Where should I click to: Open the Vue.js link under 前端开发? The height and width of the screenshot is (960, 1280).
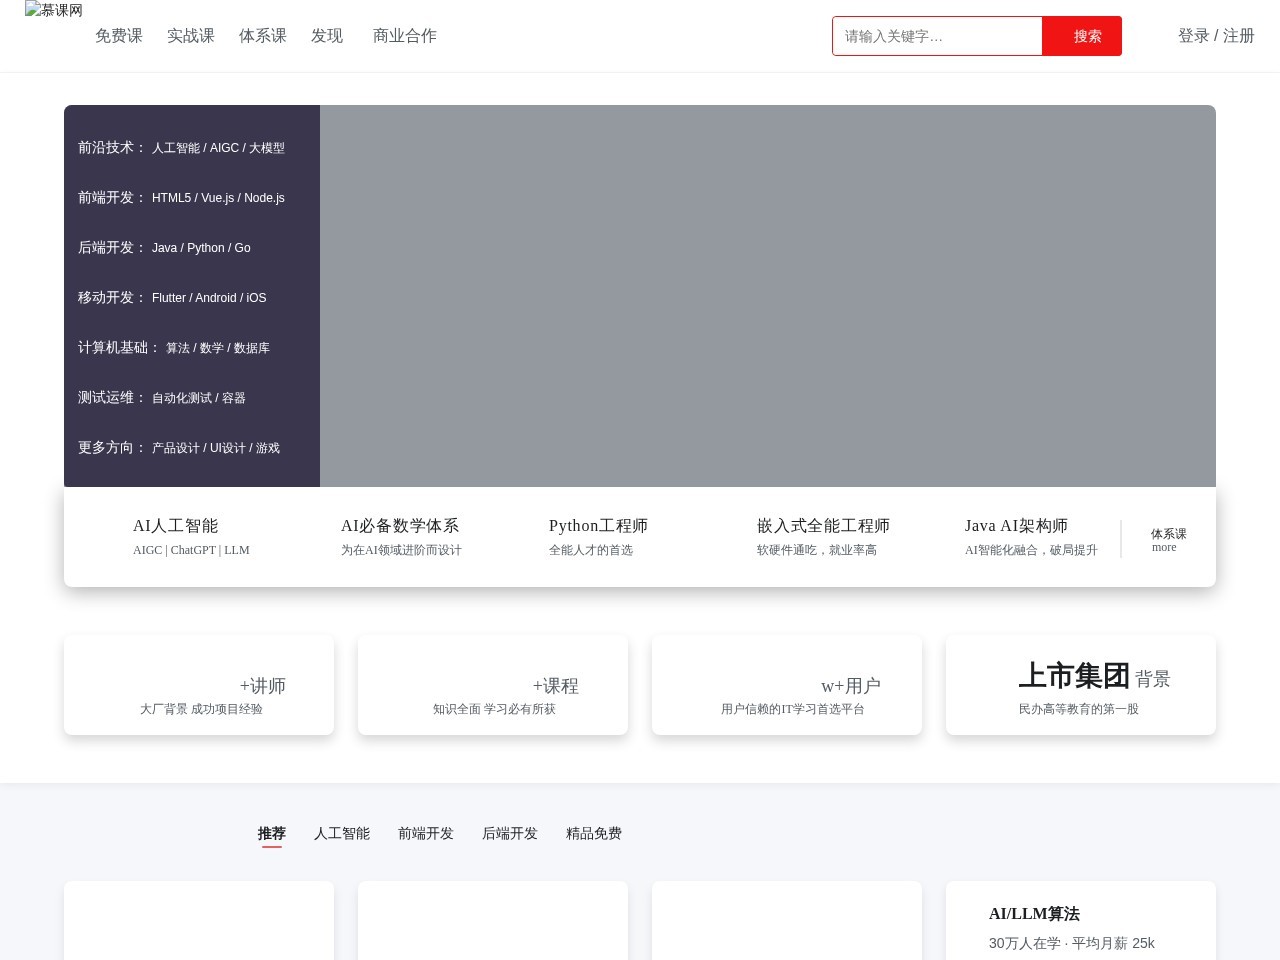point(217,198)
